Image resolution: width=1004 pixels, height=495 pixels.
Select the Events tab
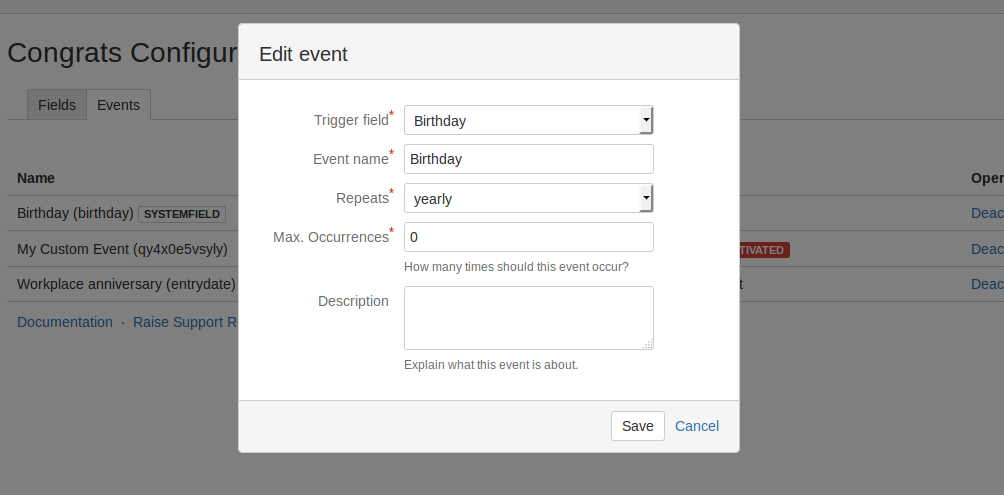tap(118, 105)
